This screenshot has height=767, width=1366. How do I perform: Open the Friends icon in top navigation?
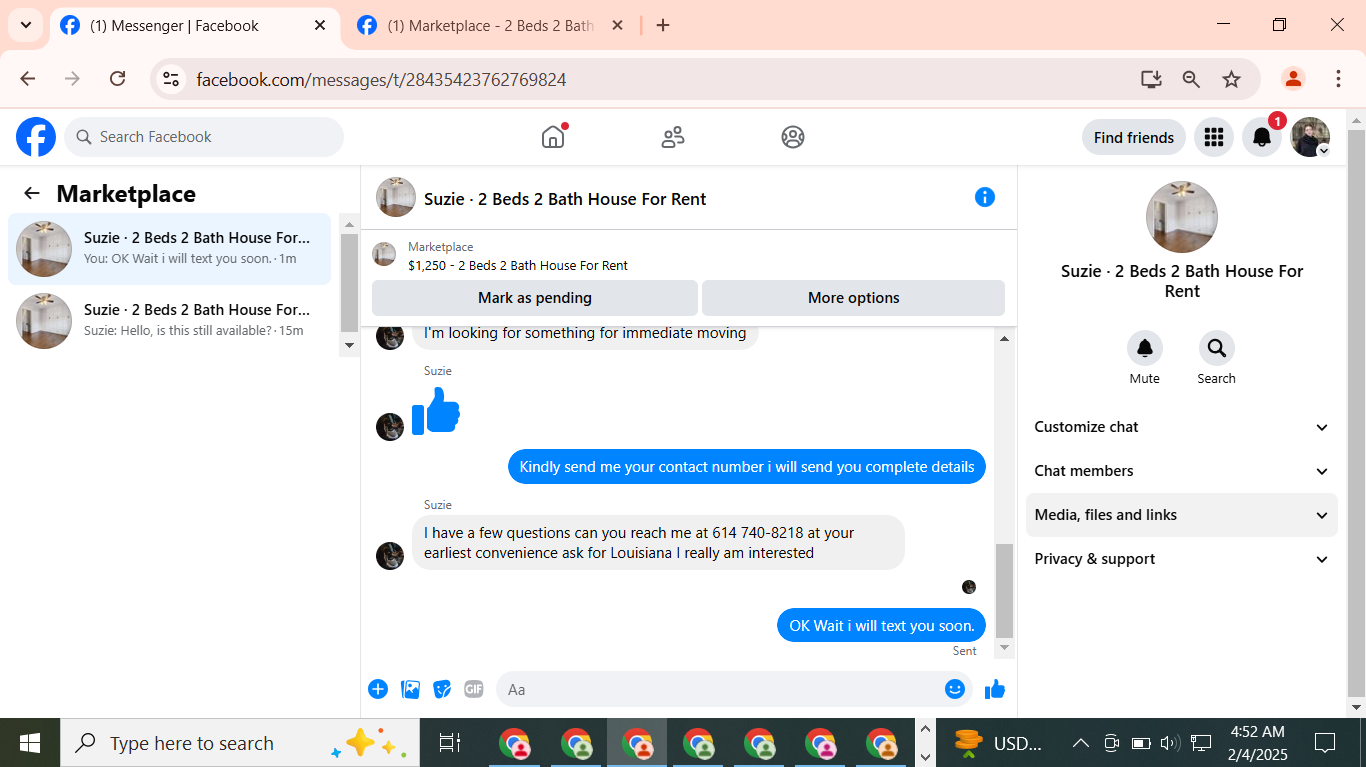[673, 137]
